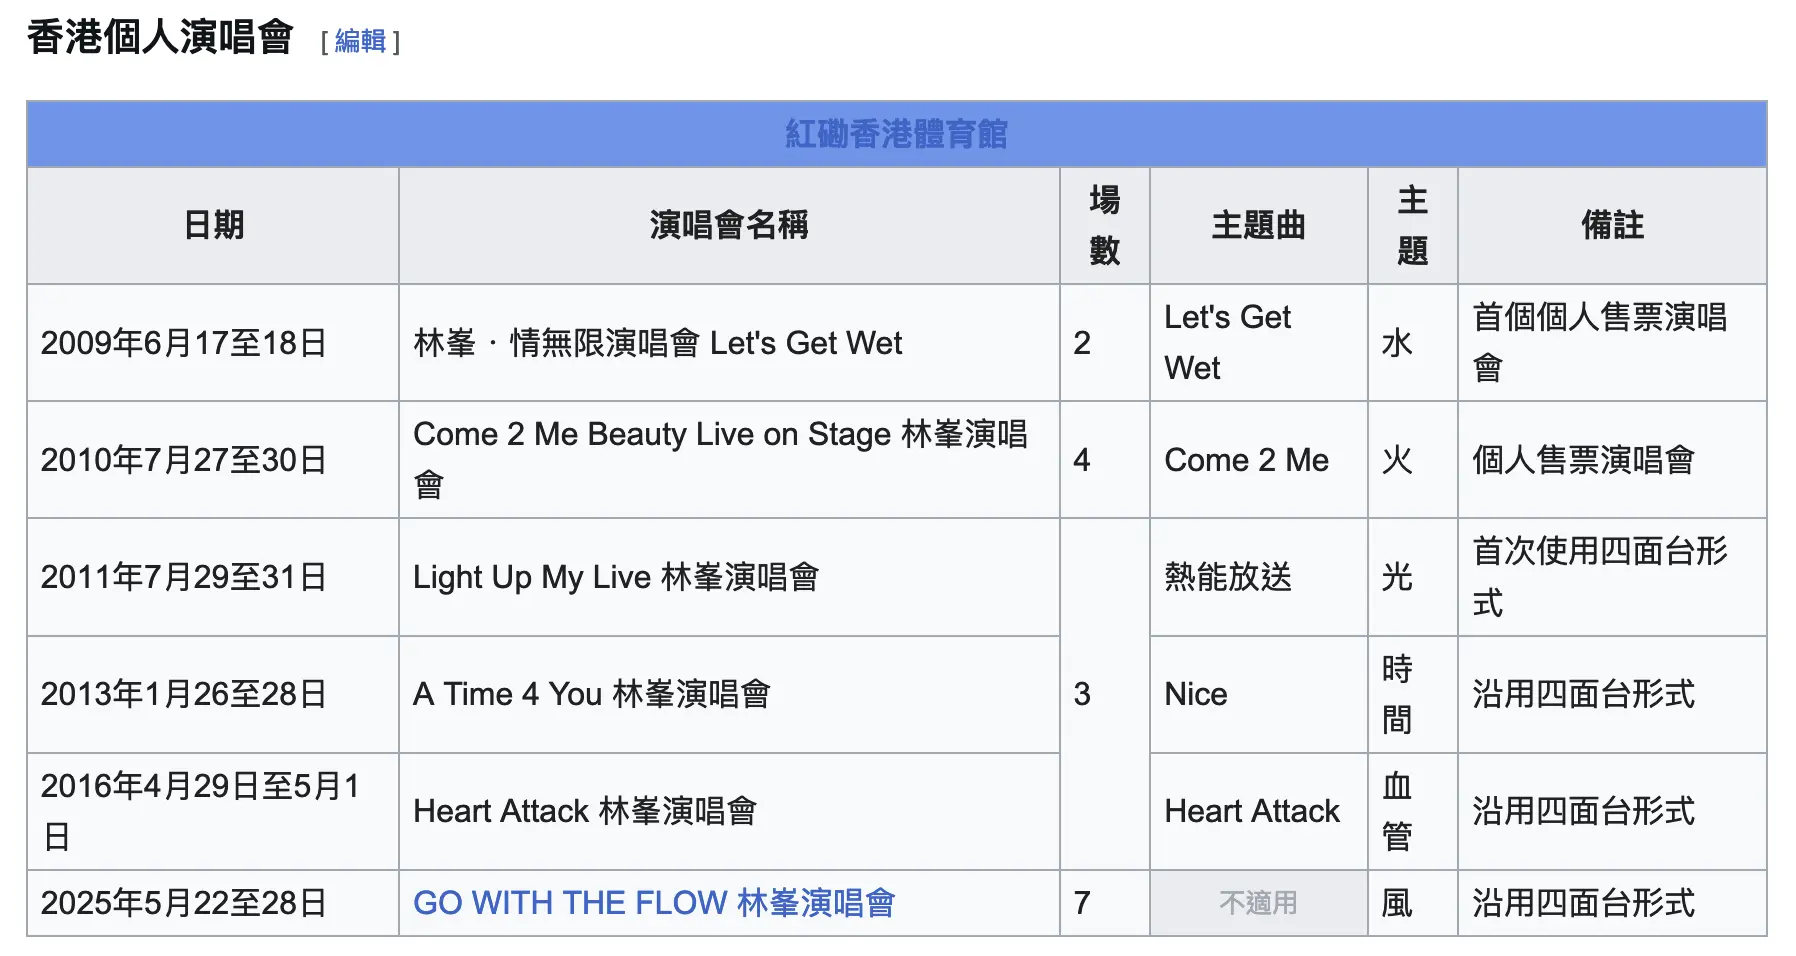The height and width of the screenshot is (956, 1796).
Task: Click the greyed 不適用 cell
Action: [x=1259, y=903]
